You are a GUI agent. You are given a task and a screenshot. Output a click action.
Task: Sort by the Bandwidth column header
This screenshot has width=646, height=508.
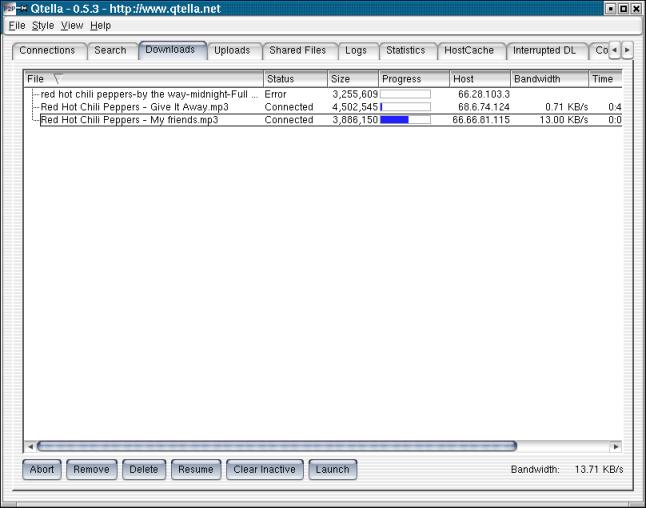point(550,79)
